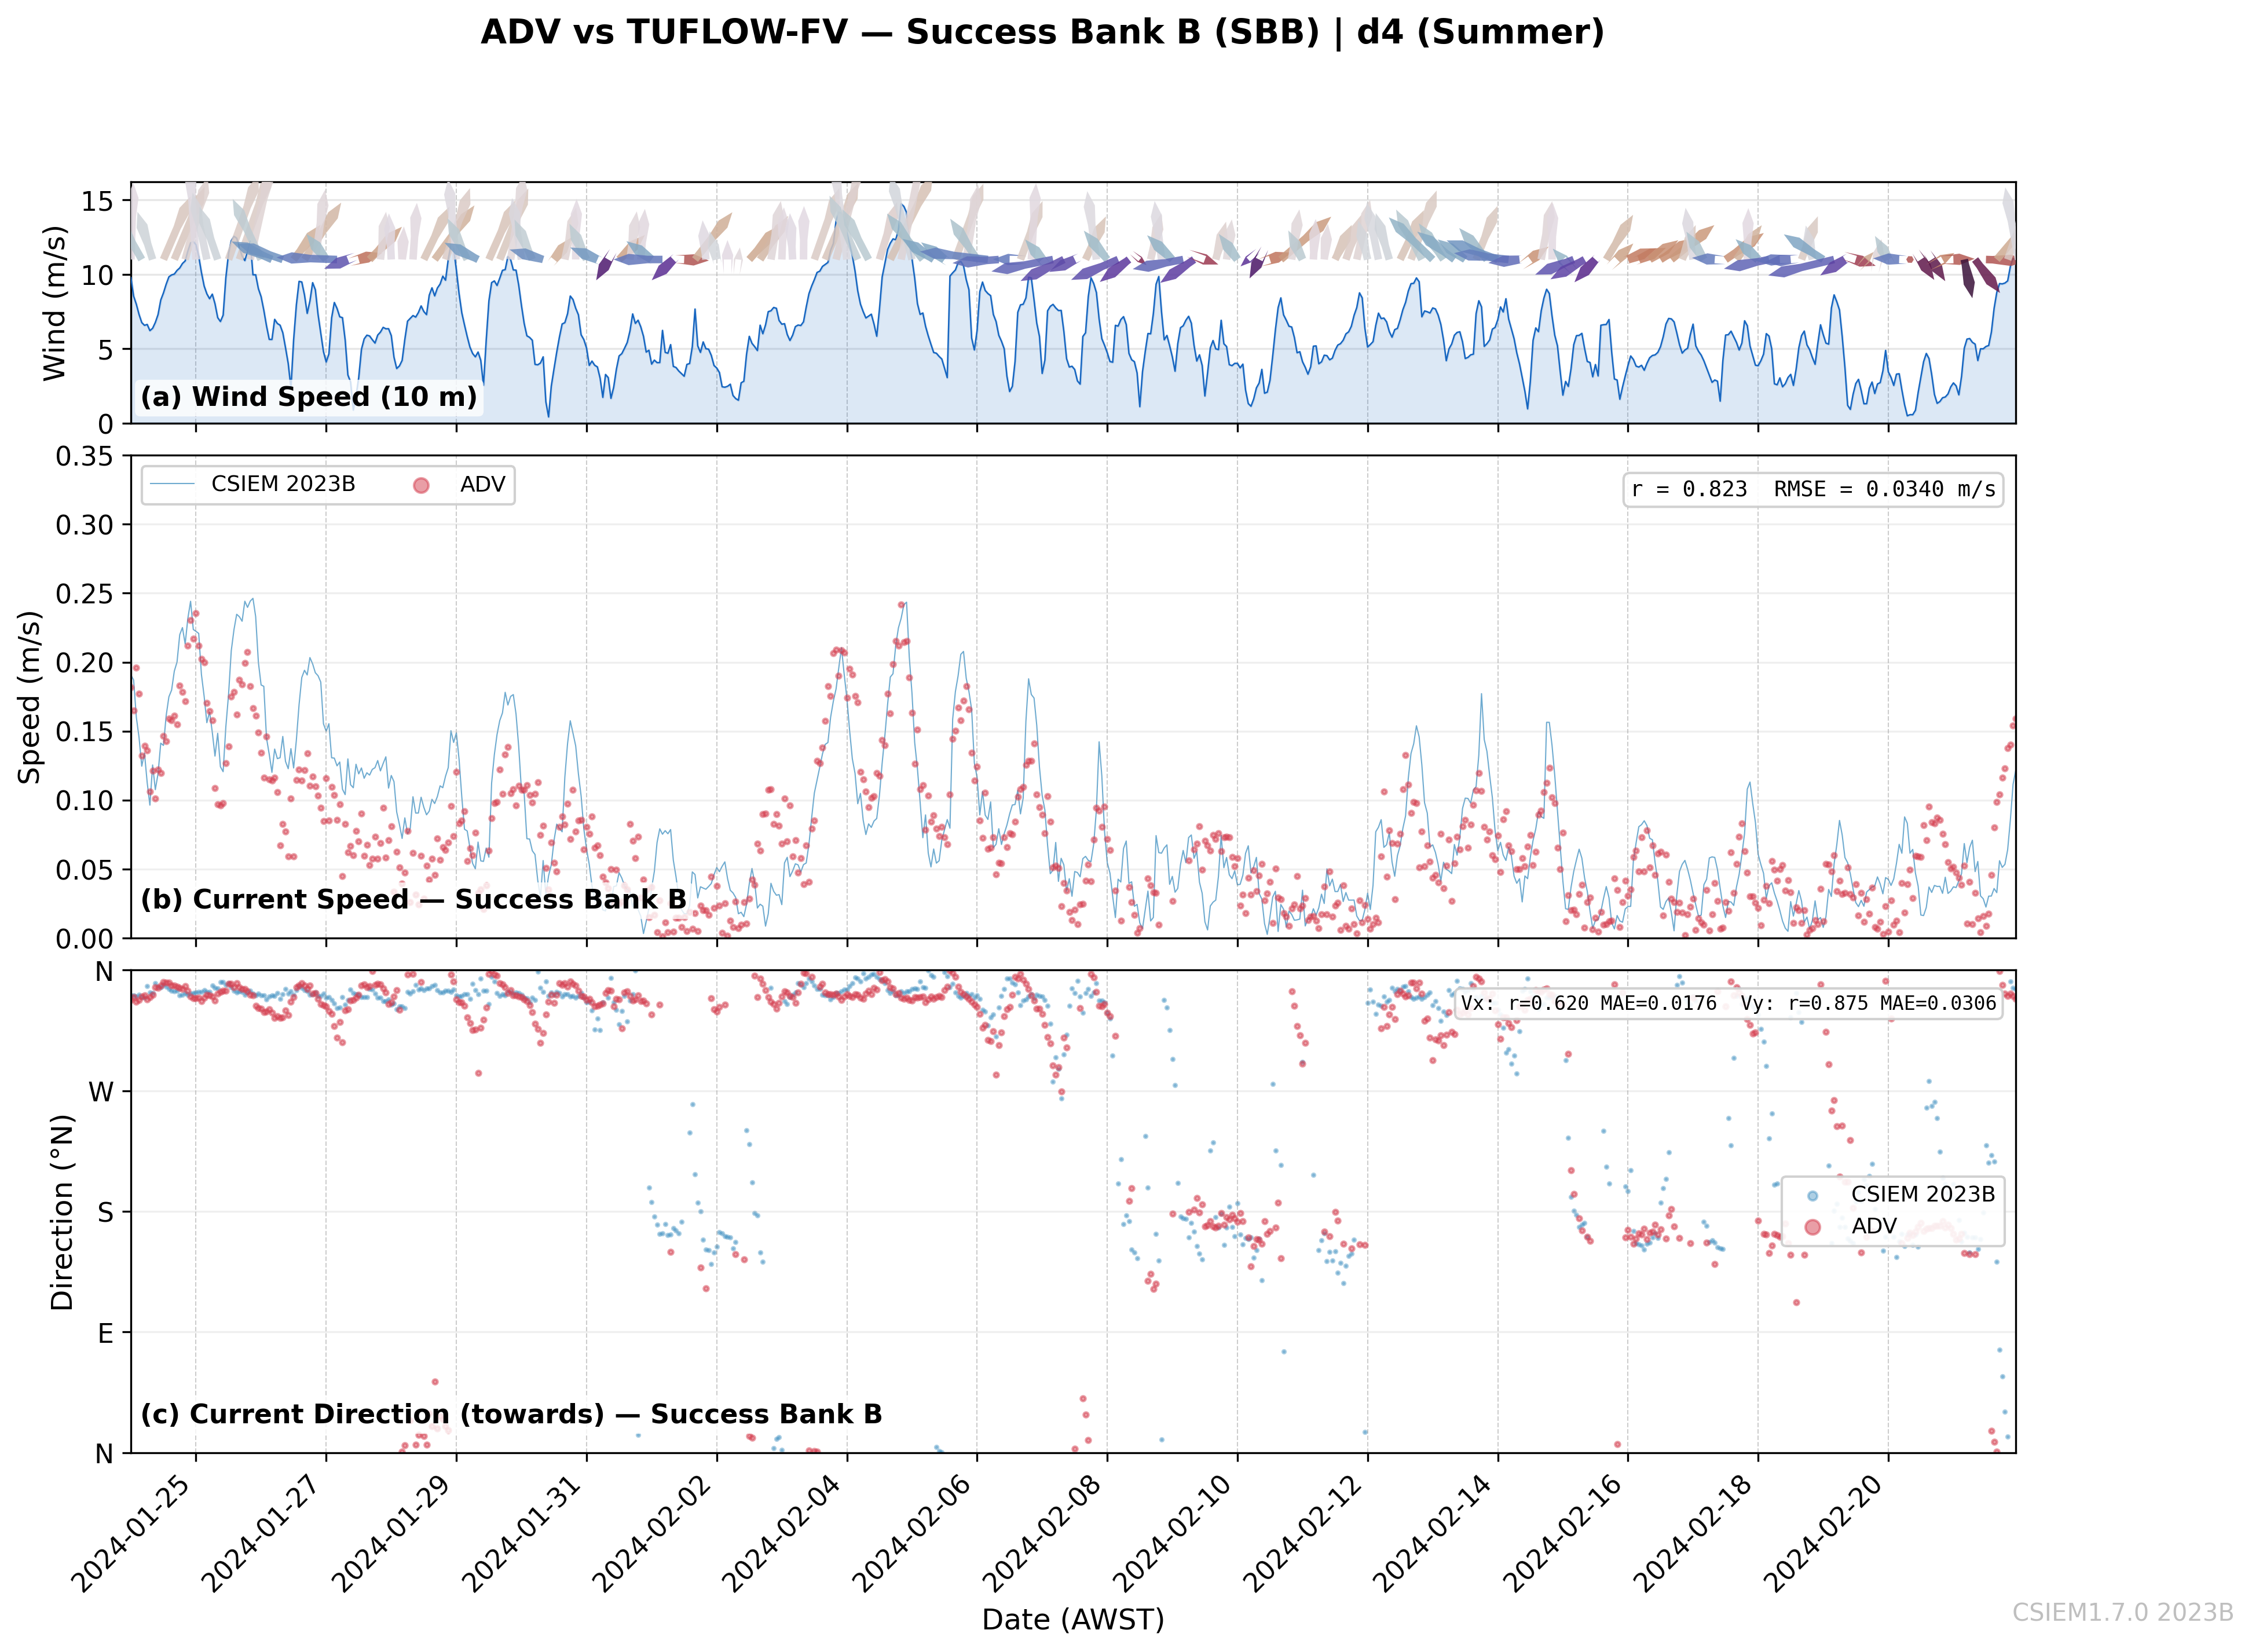
Task: Click the "15" tick on the Wind axis
Action: tap(98, 201)
